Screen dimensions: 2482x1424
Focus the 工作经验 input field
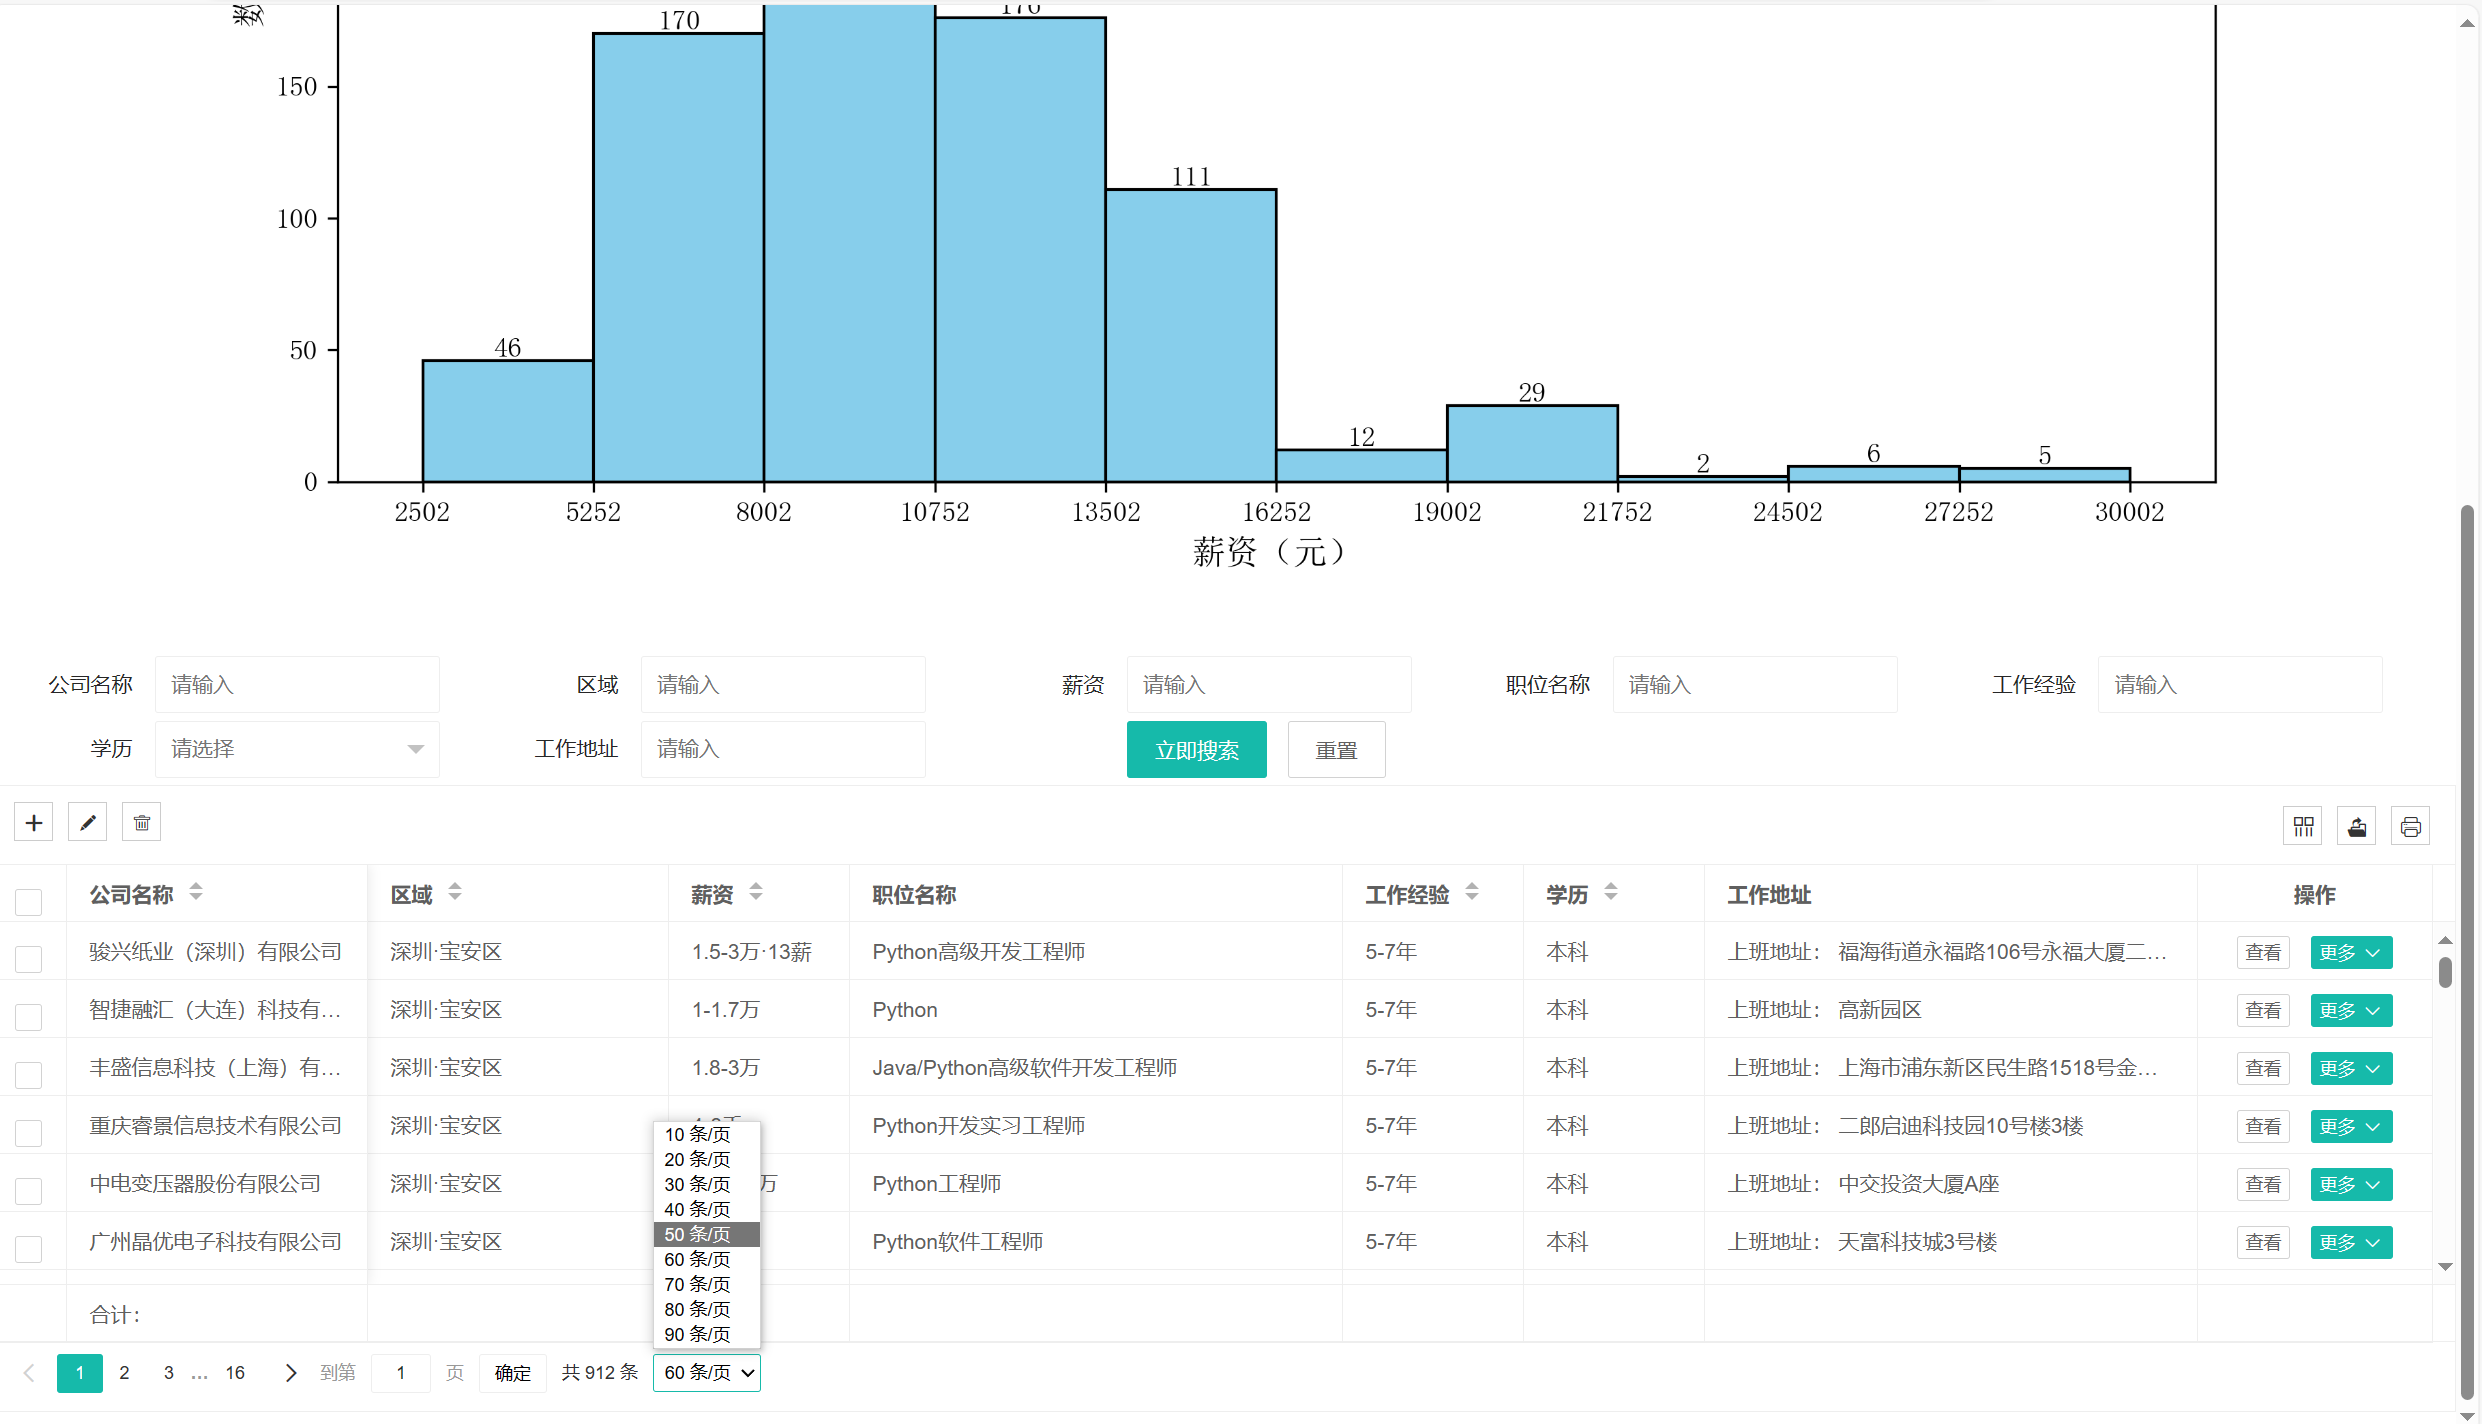coord(2240,685)
